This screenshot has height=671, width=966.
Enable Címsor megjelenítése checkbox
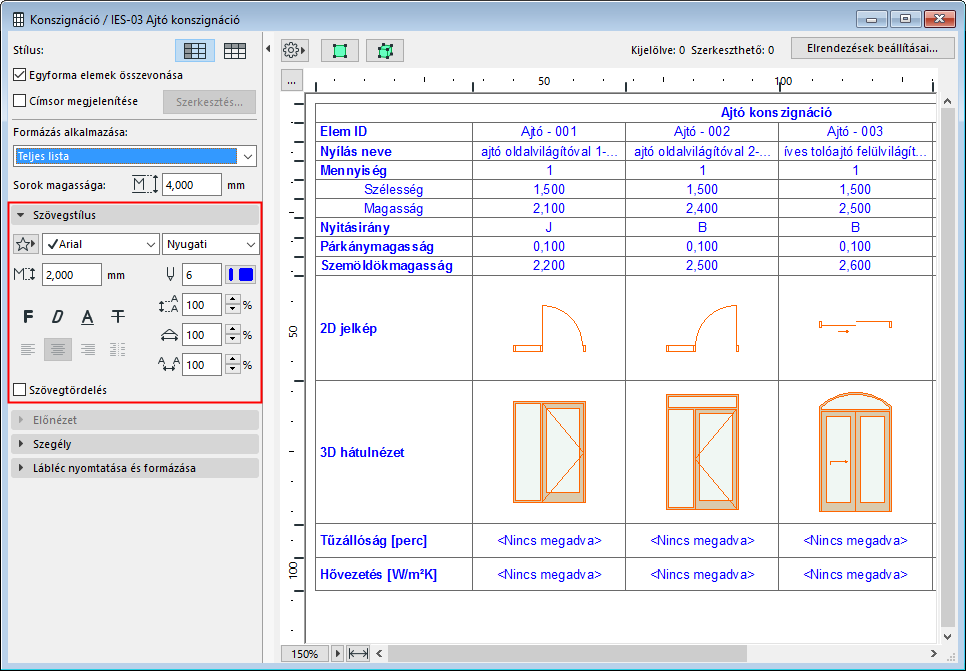[x=20, y=101]
